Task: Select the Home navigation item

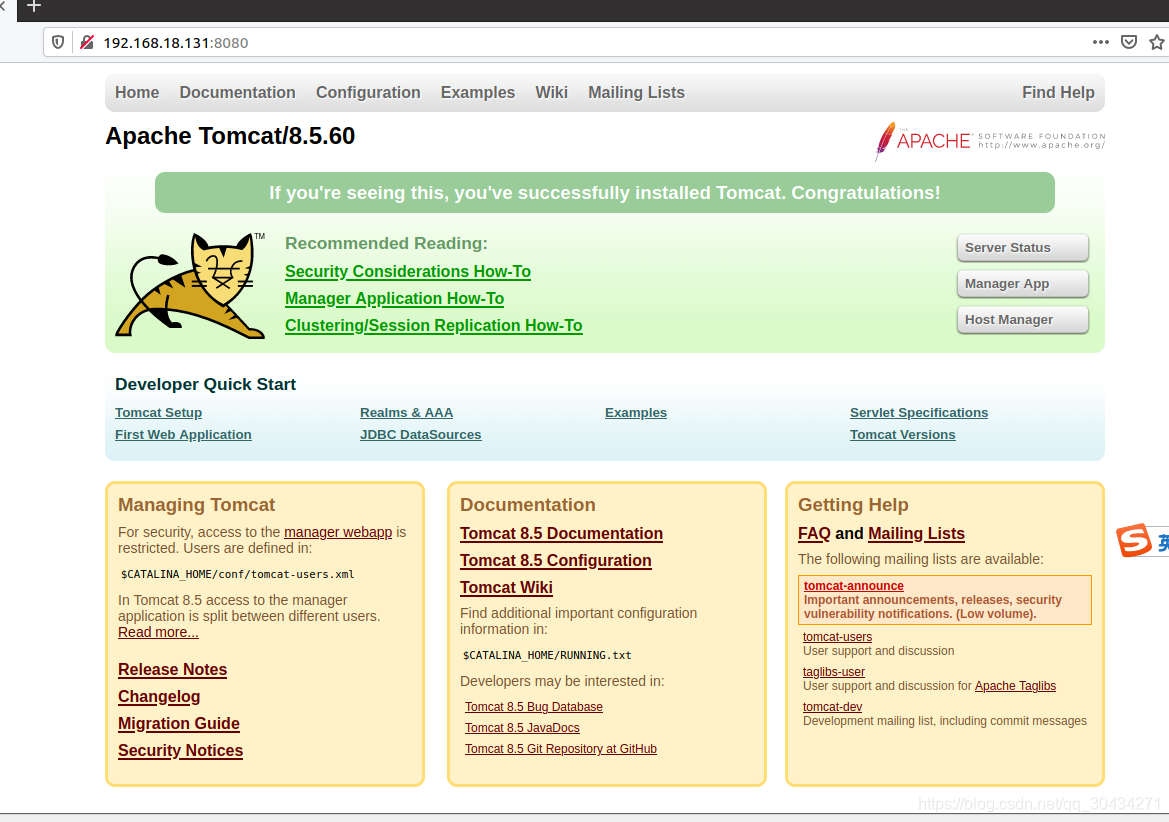Action: [x=137, y=92]
